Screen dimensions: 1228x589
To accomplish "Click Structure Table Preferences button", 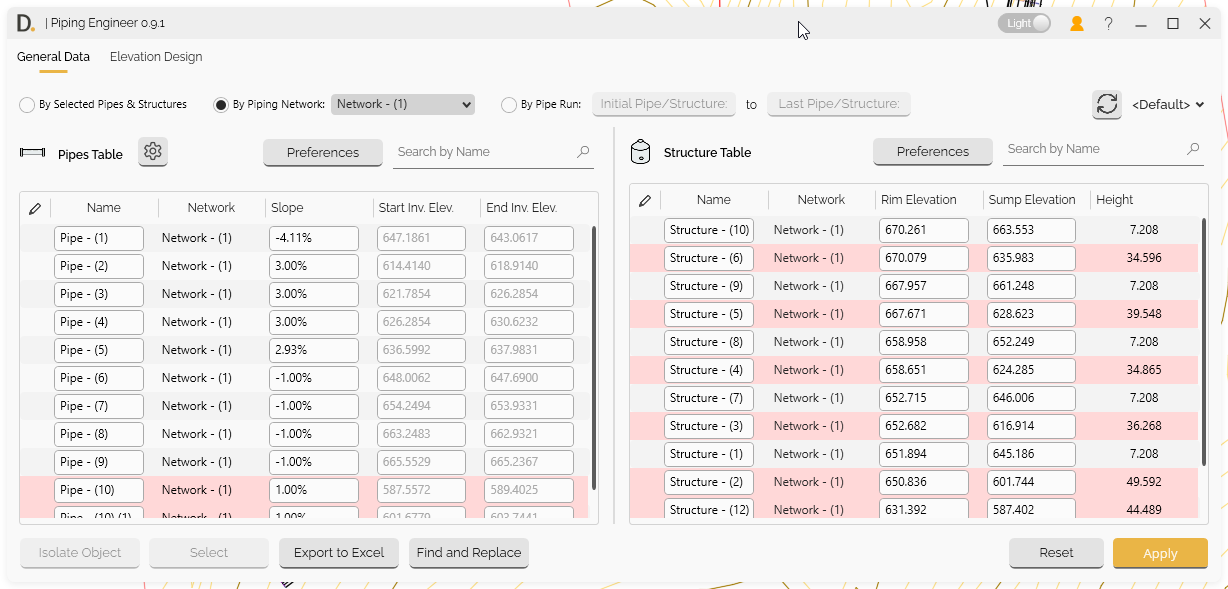I will 933,151.
